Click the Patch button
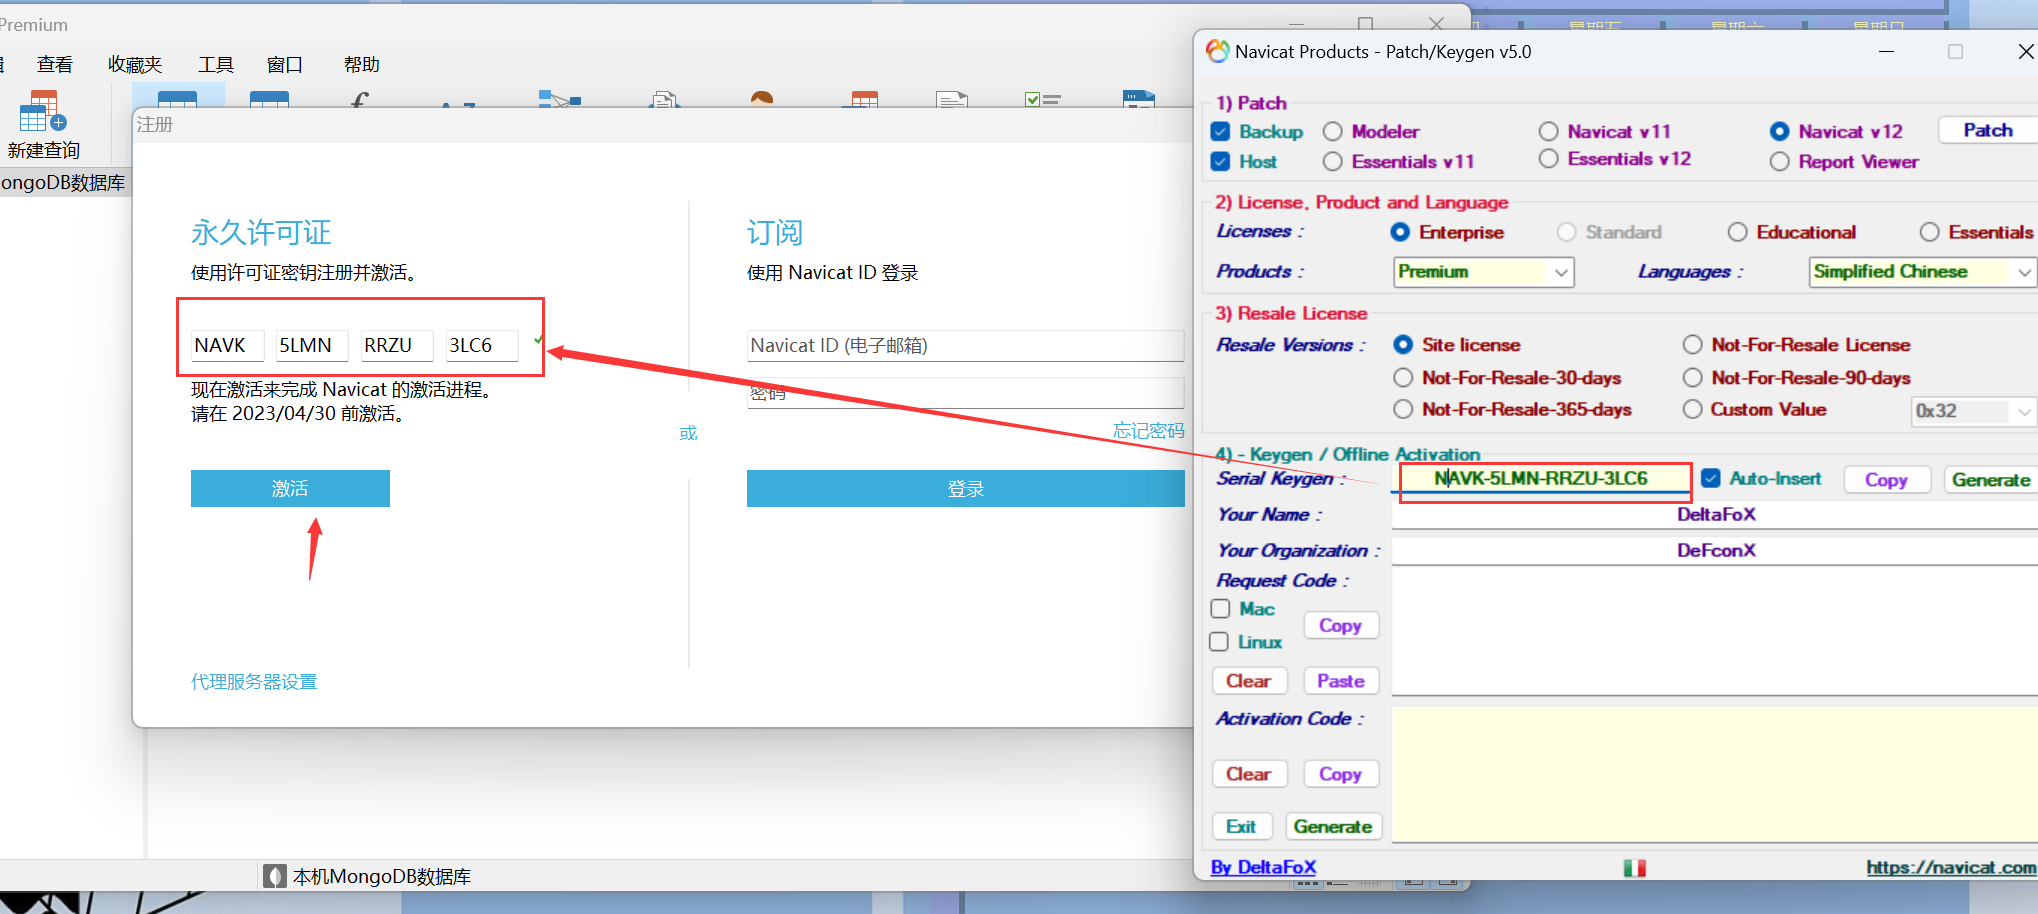 (x=1988, y=130)
